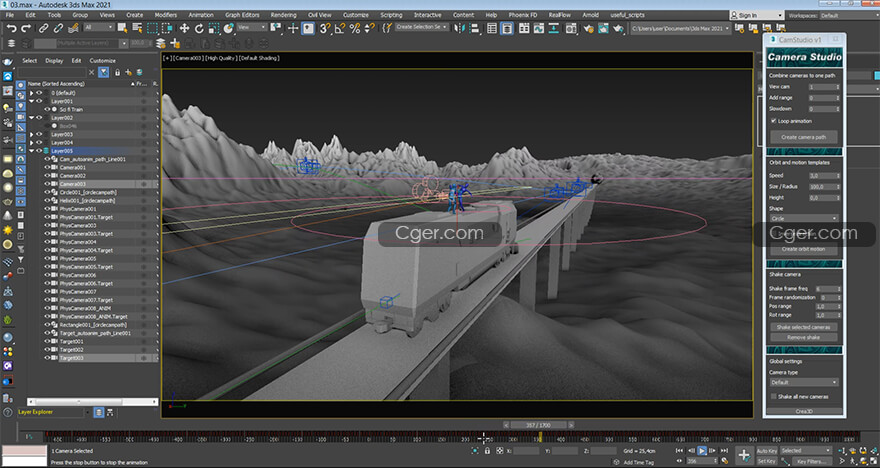Viewport: 880px width, 468px height.
Task: Toggle the Loop animation checkbox
Action: click(773, 121)
